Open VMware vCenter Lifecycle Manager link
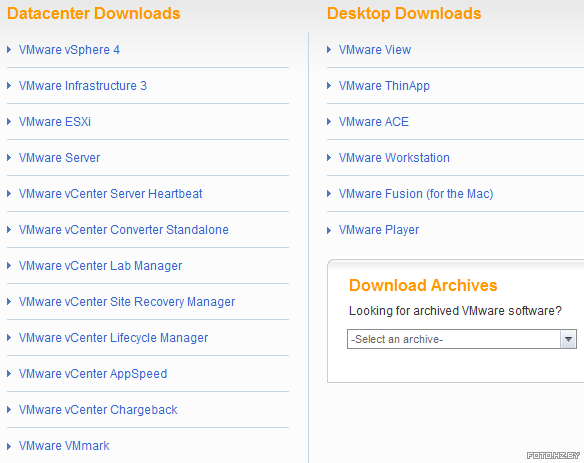The width and height of the screenshot is (584, 463). [x=114, y=338]
